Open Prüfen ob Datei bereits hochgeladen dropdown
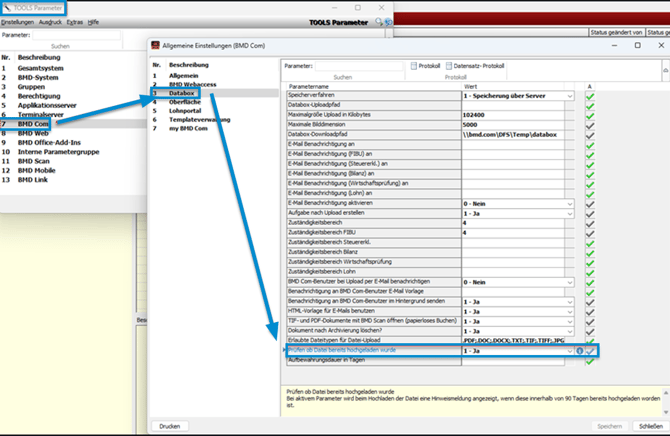This screenshot has width=670, height=436. (570, 351)
